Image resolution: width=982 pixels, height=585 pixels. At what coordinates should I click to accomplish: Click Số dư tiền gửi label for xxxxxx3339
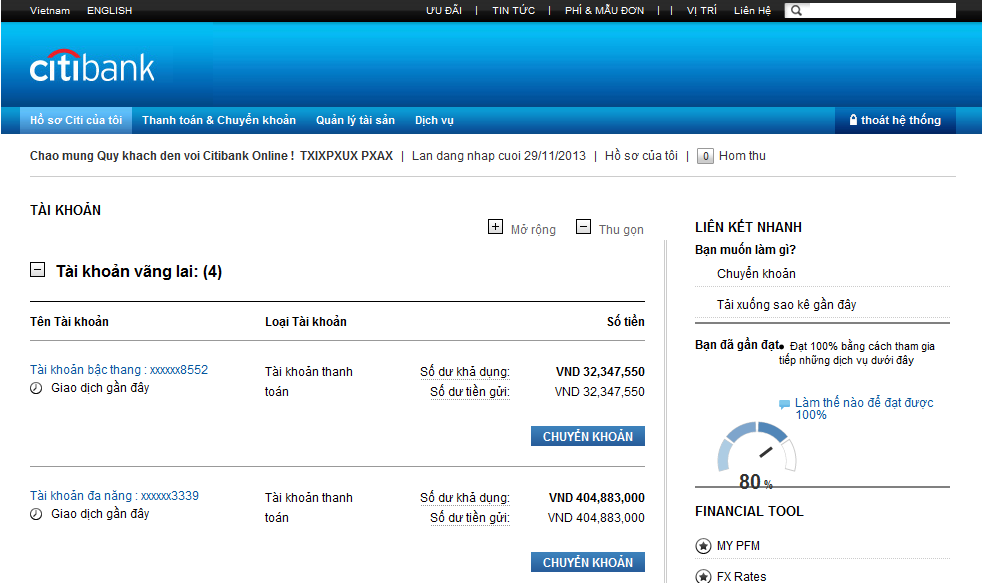pyautogui.click(x=470, y=518)
